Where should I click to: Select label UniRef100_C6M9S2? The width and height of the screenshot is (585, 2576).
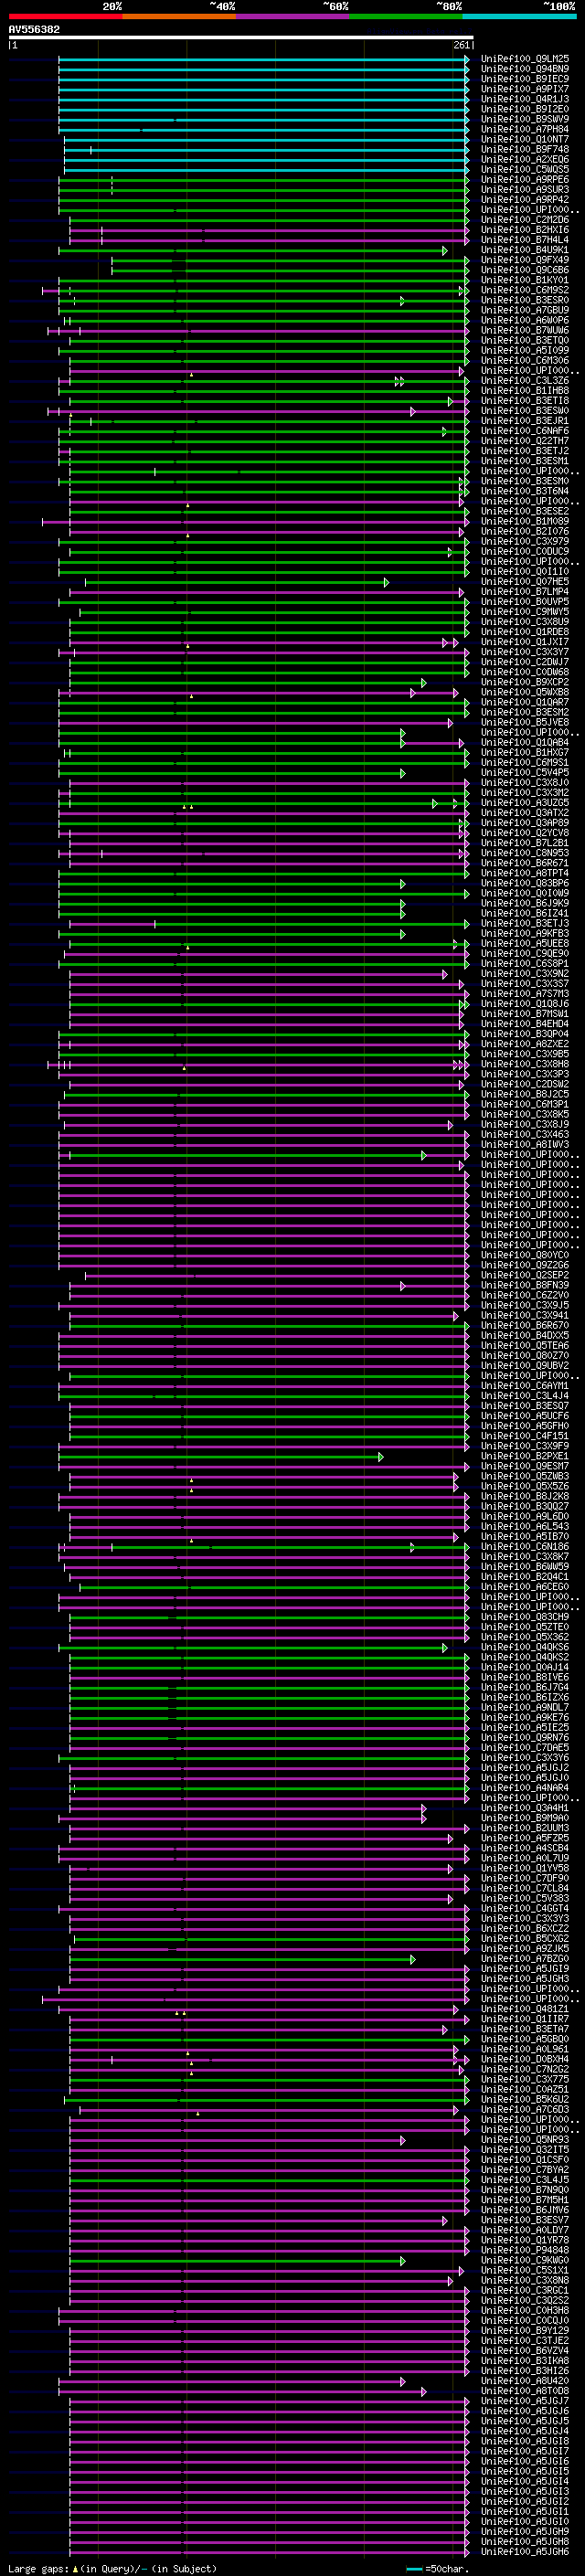point(525,290)
